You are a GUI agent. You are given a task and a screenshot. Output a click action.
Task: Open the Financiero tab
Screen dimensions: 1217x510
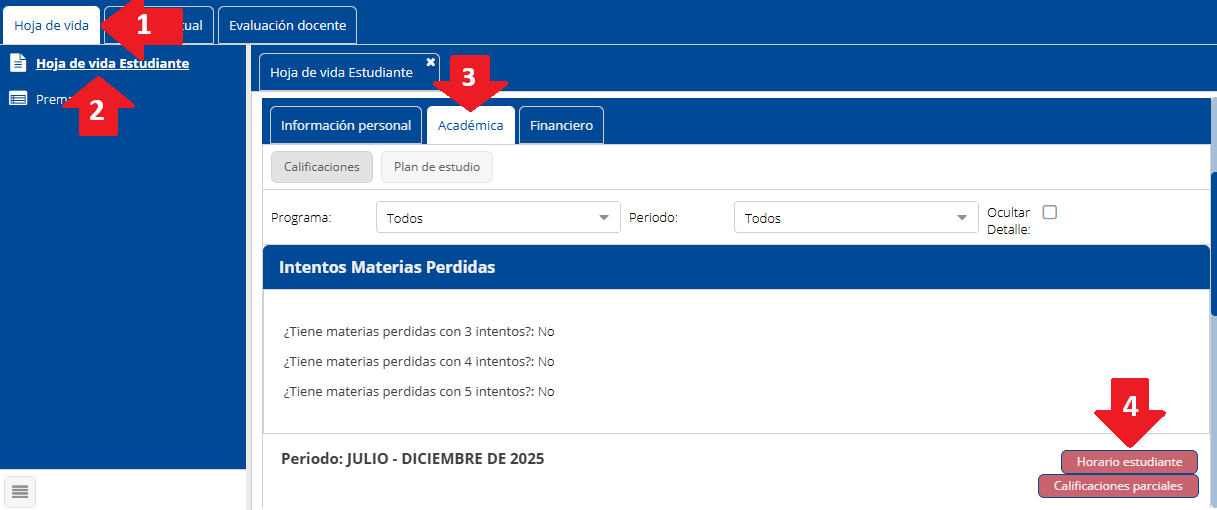[561, 125]
